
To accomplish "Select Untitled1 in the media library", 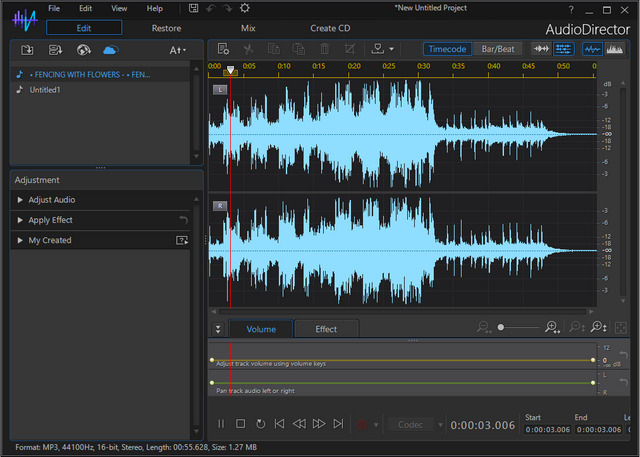I will coord(45,89).
